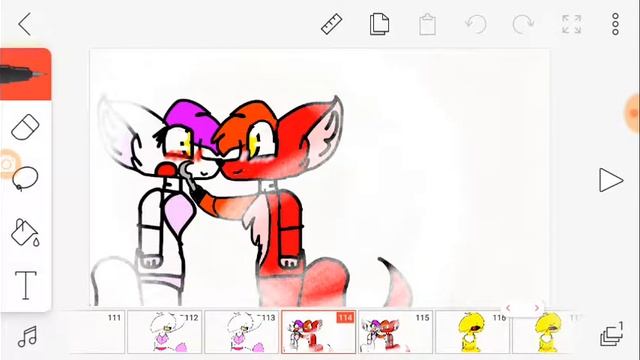Screen dimensions: 640x360
Task: Copy the current frame
Action: 379,24
